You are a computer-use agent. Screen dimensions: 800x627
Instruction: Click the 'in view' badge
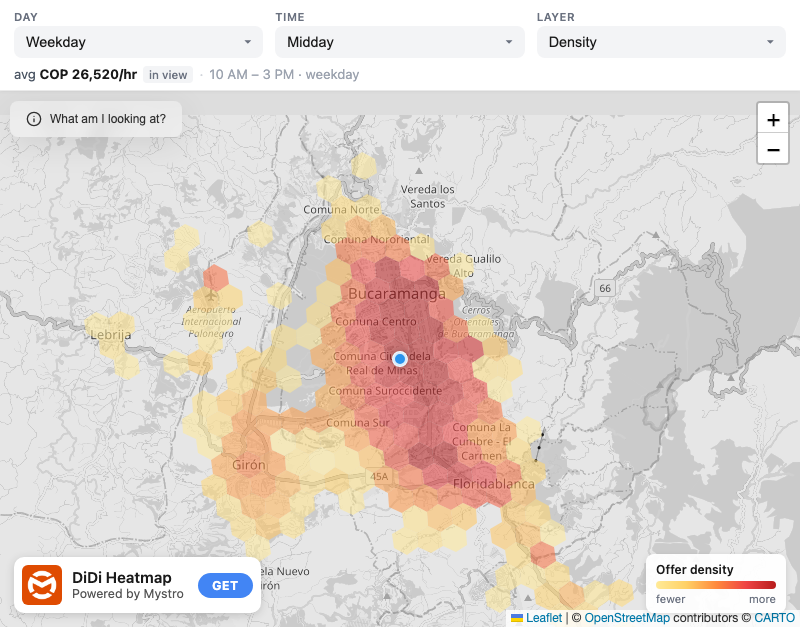[x=168, y=74]
